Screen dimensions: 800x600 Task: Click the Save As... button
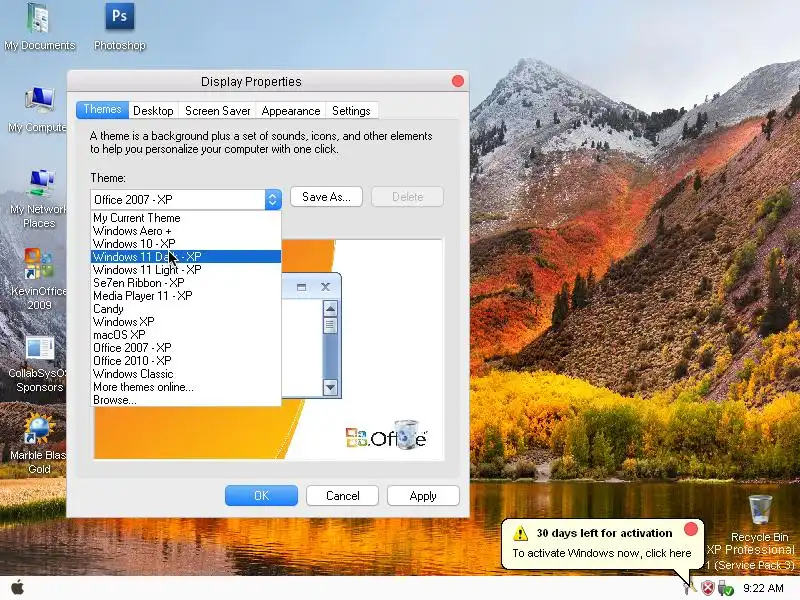click(x=326, y=197)
